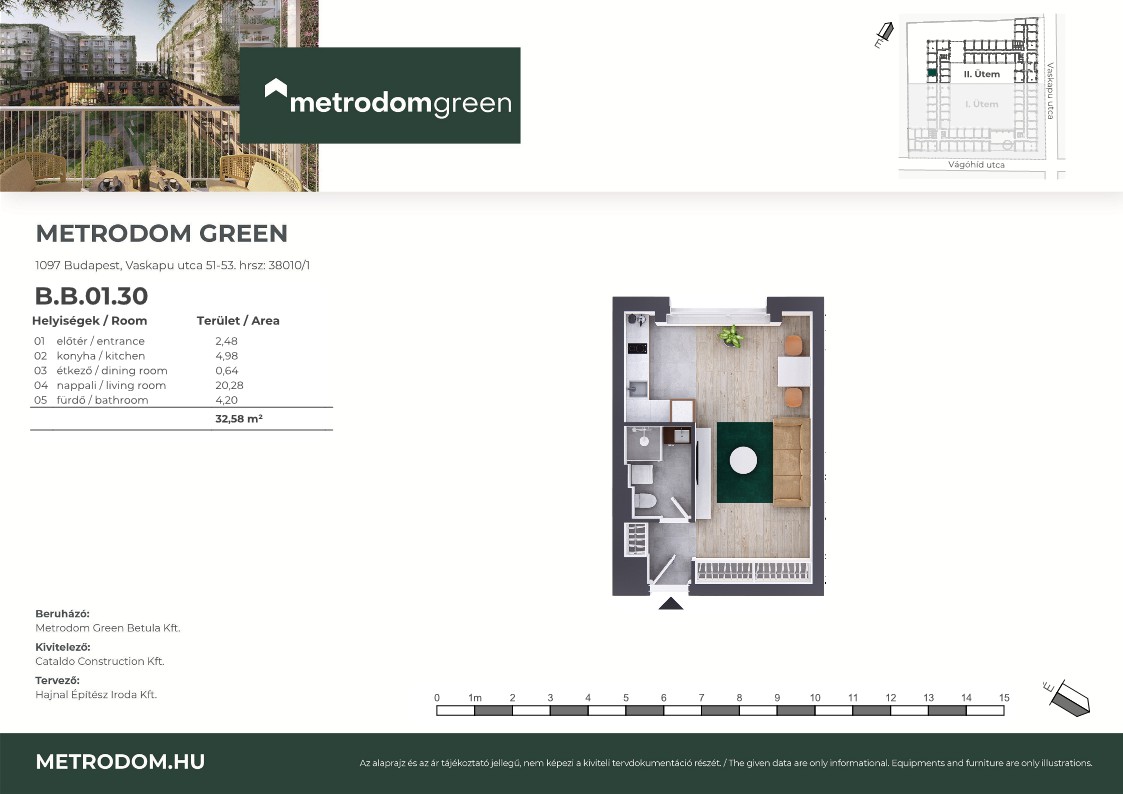The width and height of the screenshot is (1123, 794).
Task: Click the north compass arrow above the site map
Action: pos(884,34)
